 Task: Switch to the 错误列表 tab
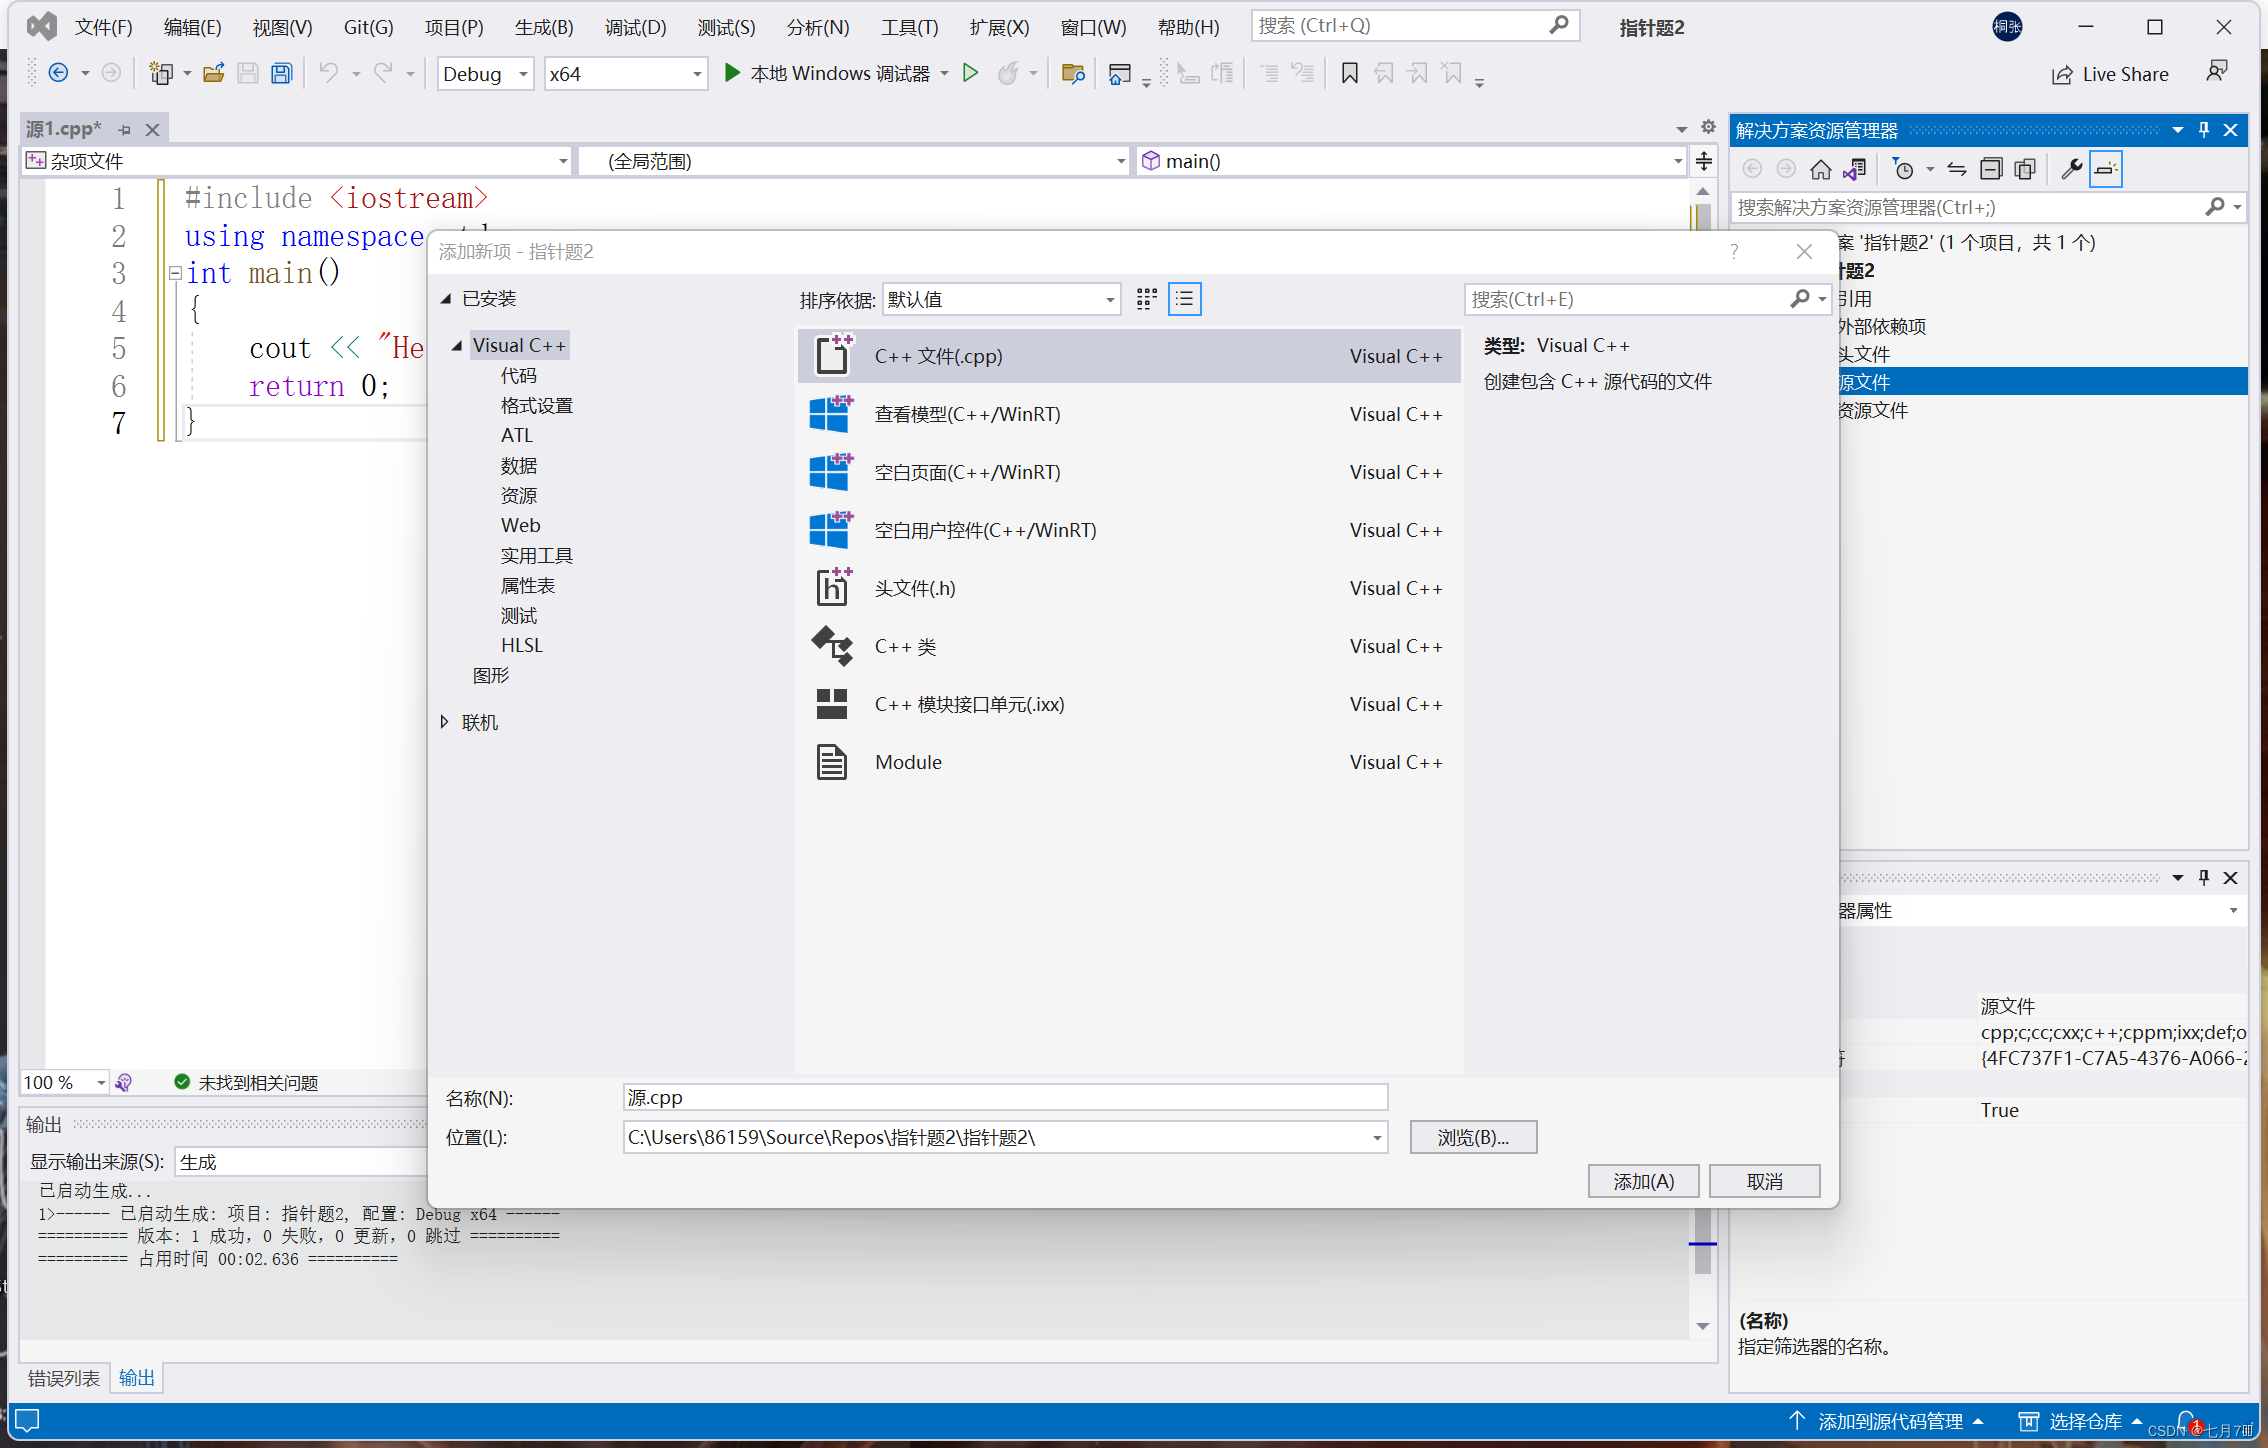63,1378
